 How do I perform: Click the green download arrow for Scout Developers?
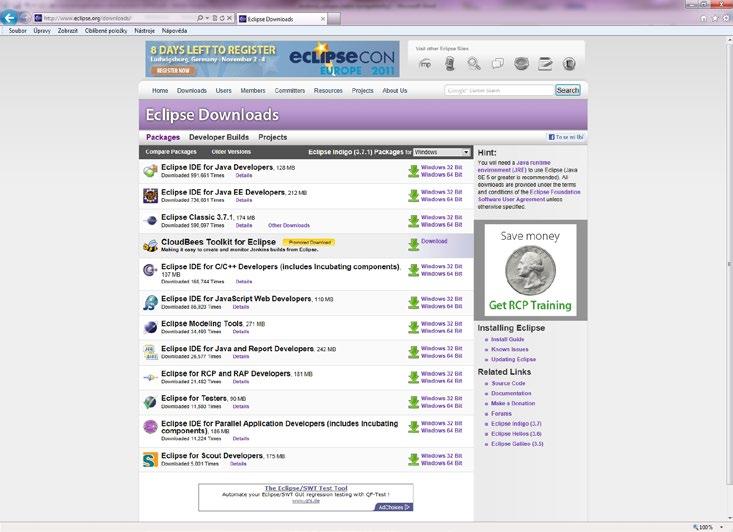pyautogui.click(x=413, y=460)
